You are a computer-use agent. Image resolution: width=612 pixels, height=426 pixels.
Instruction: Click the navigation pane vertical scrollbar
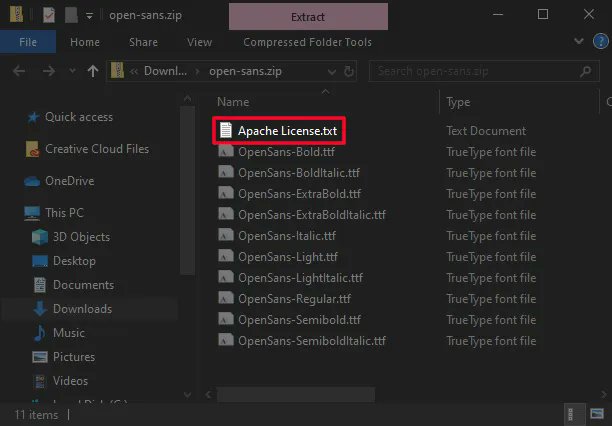[188, 191]
